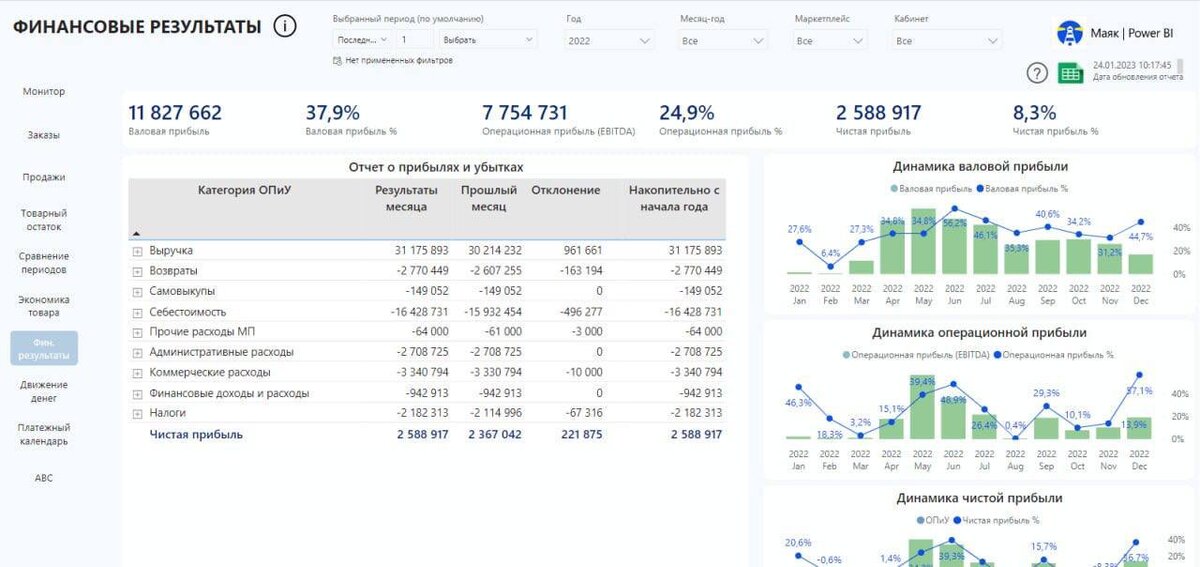Viewport: 1200px width, 567px height.
Task: Click the info icon beside ФИНАНСОВЫЕ РЕЗУЛЬТАТЫ
Action: 285,27
